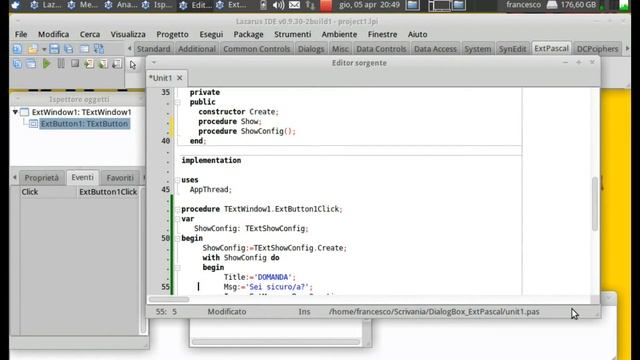Click the Toggle Form/Unit toolbar icon
Image resolution: width=640 pixels, height=360 pixels.
99,49
